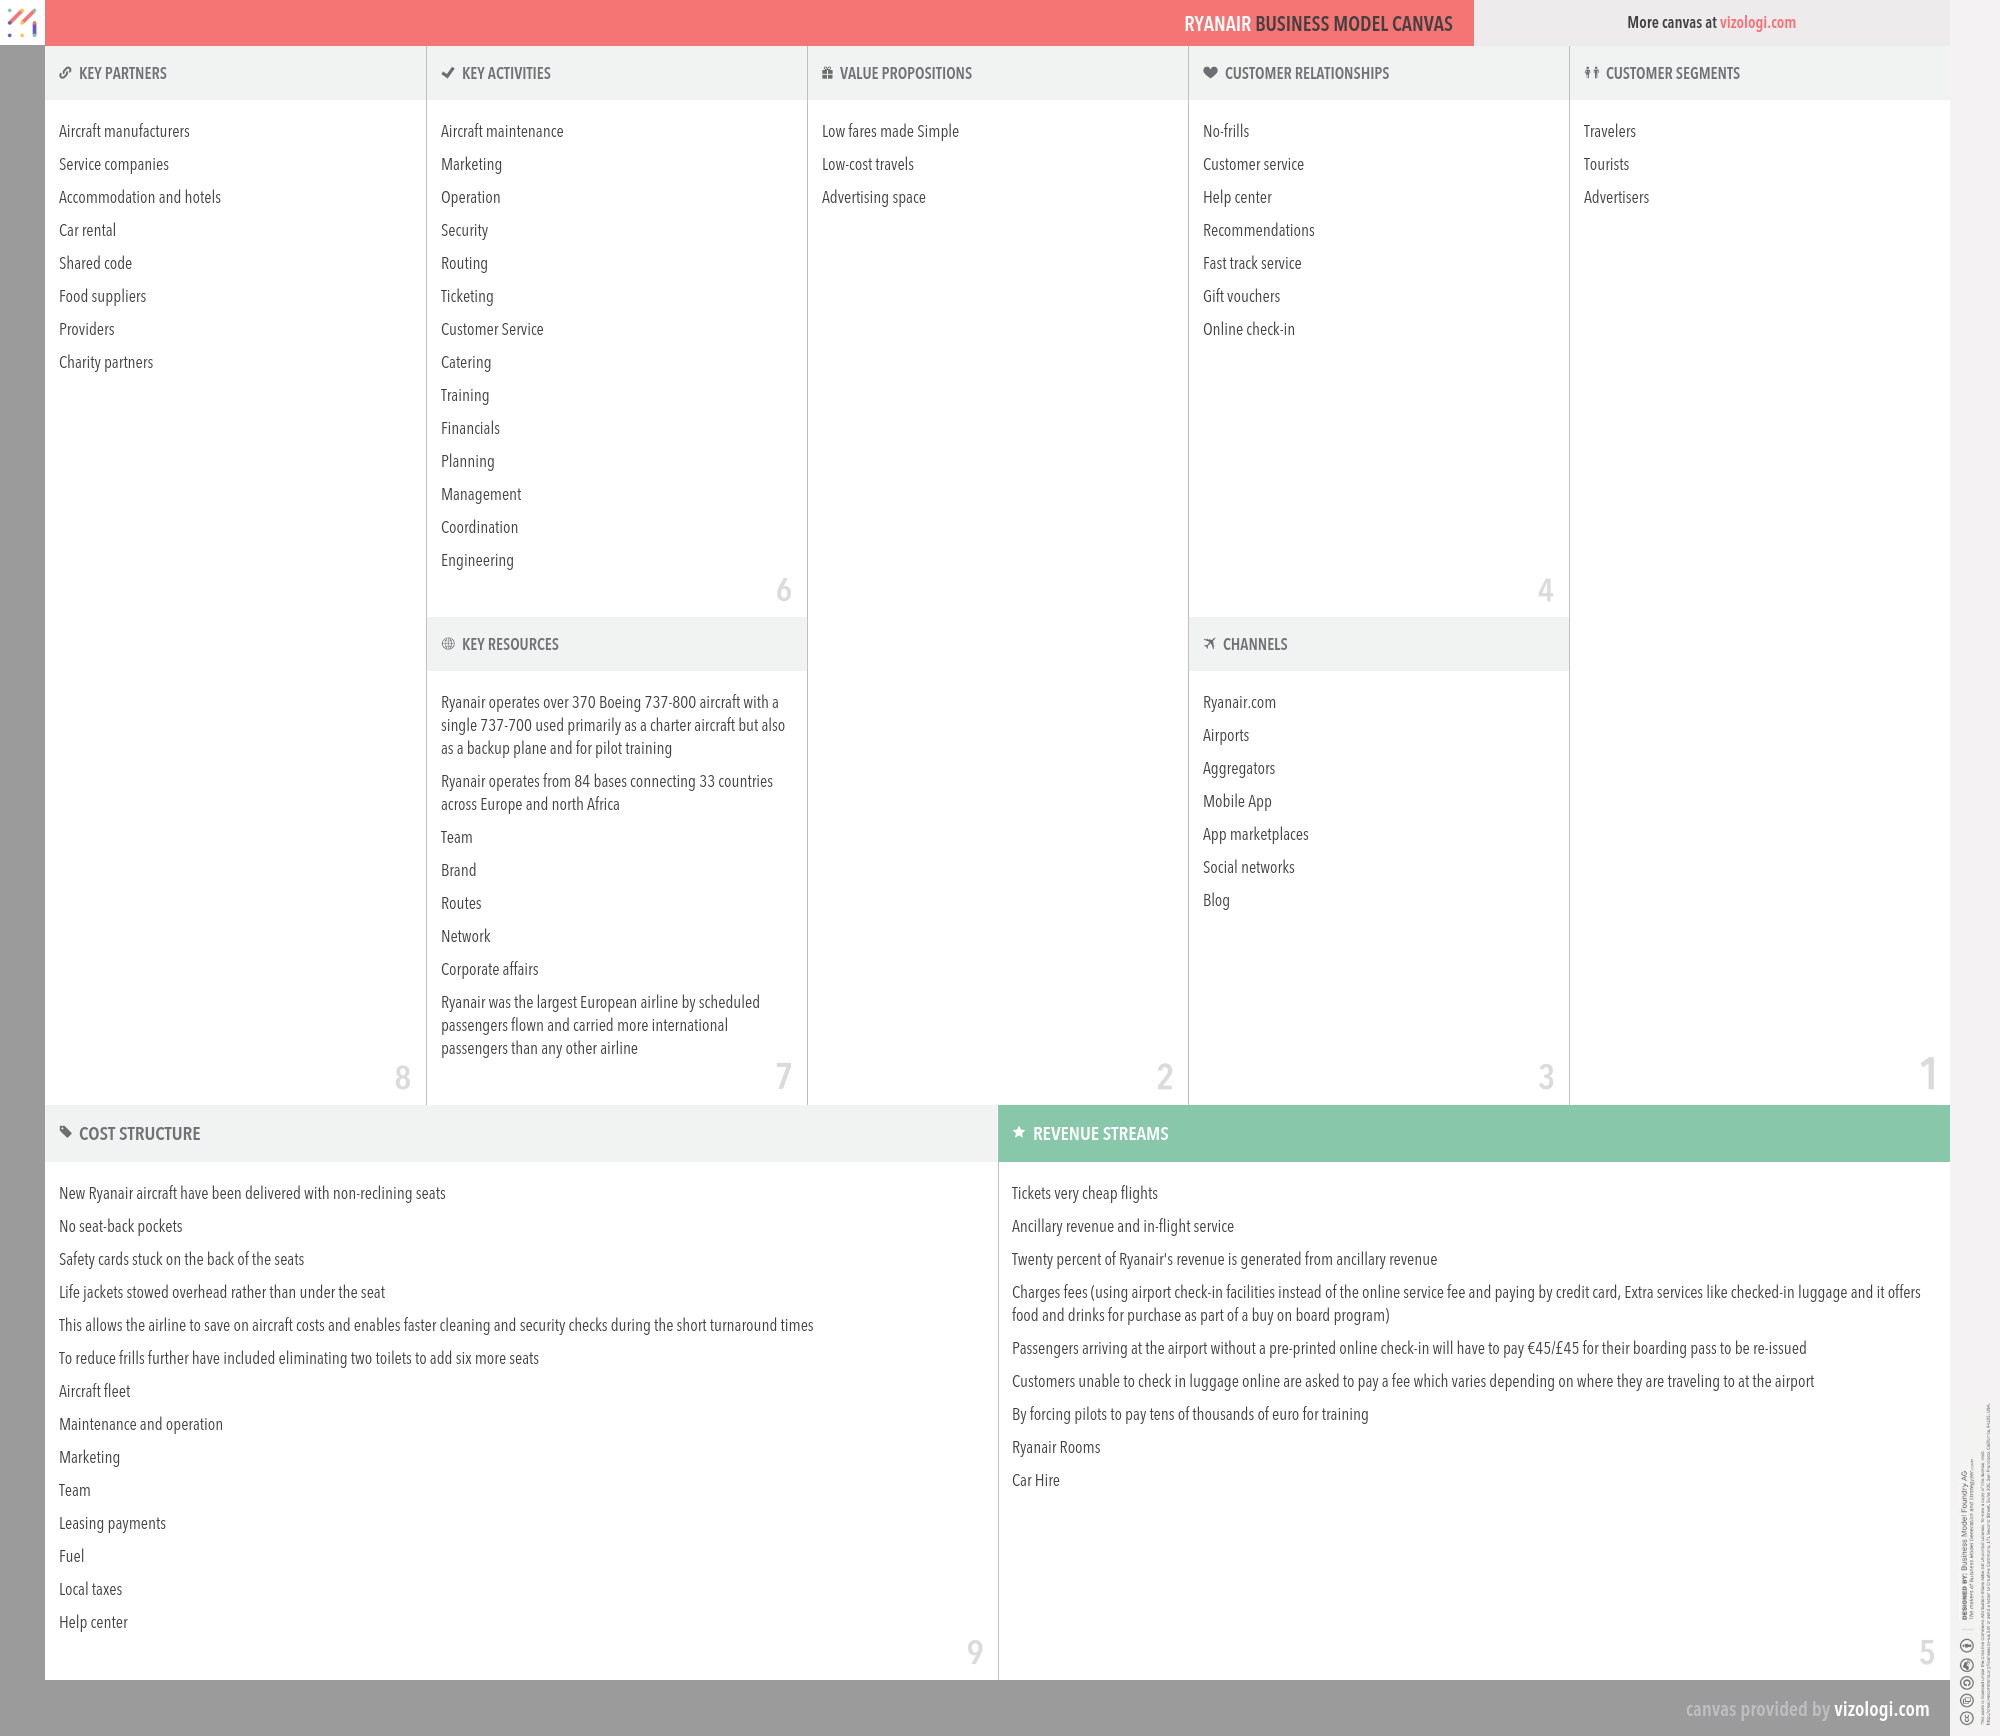Select the Key Partners heading
Screen dimensions: 2000x1736
coord(122,73)
